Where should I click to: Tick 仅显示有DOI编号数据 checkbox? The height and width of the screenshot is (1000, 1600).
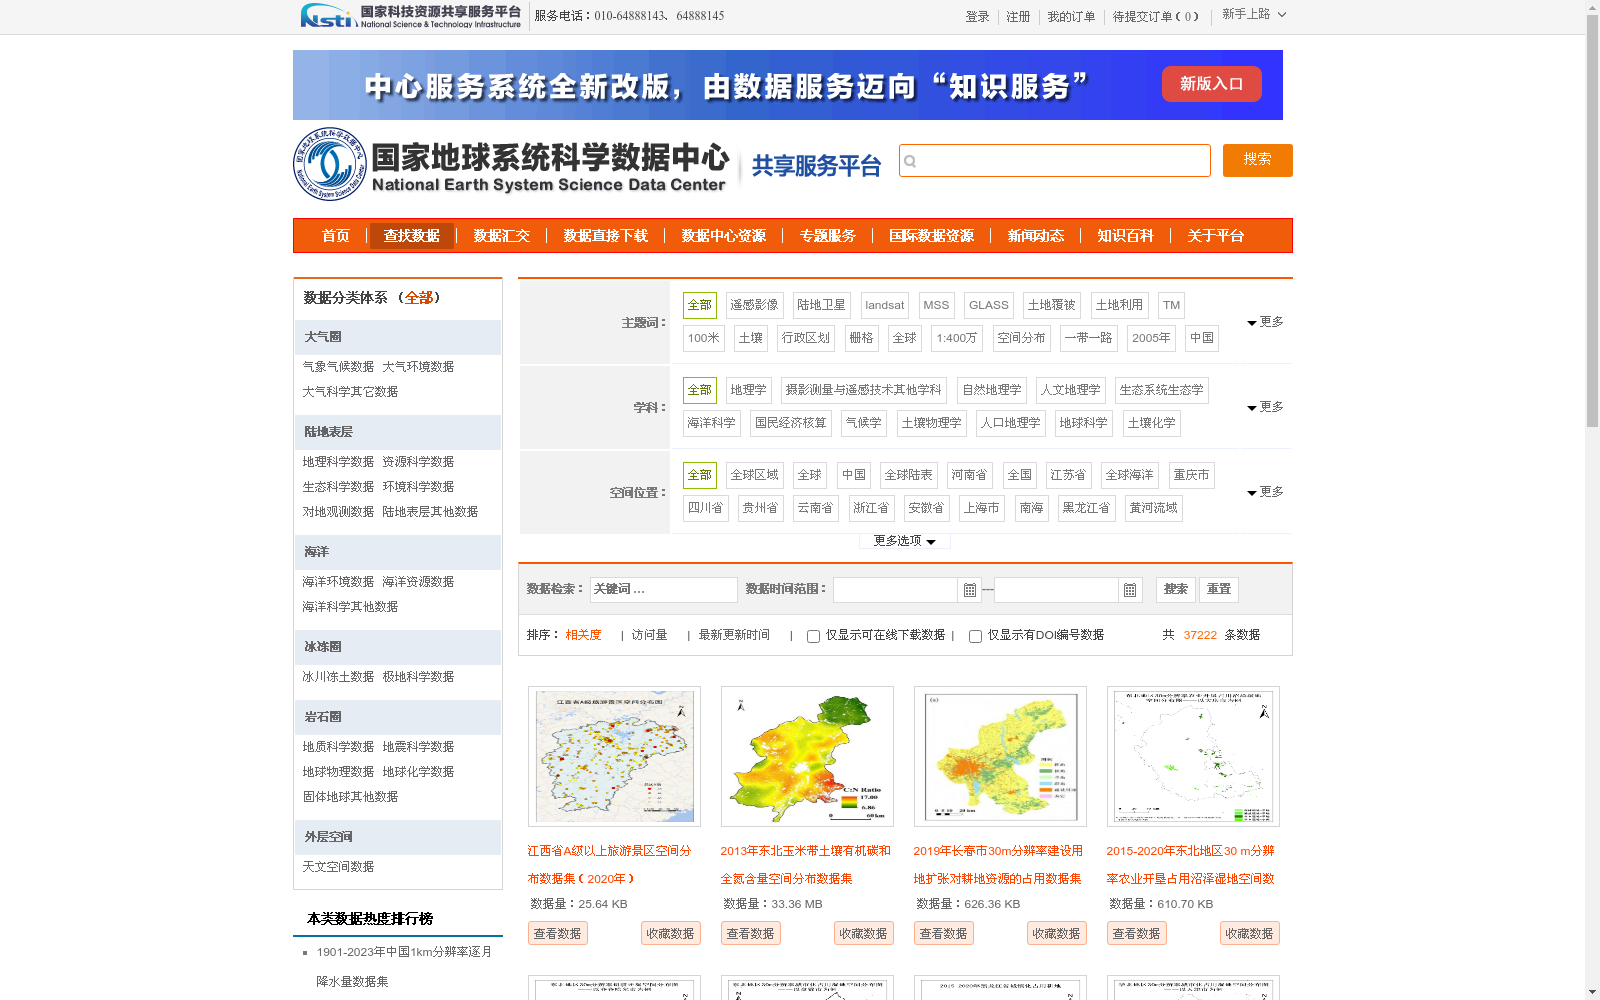pos(975,636)
